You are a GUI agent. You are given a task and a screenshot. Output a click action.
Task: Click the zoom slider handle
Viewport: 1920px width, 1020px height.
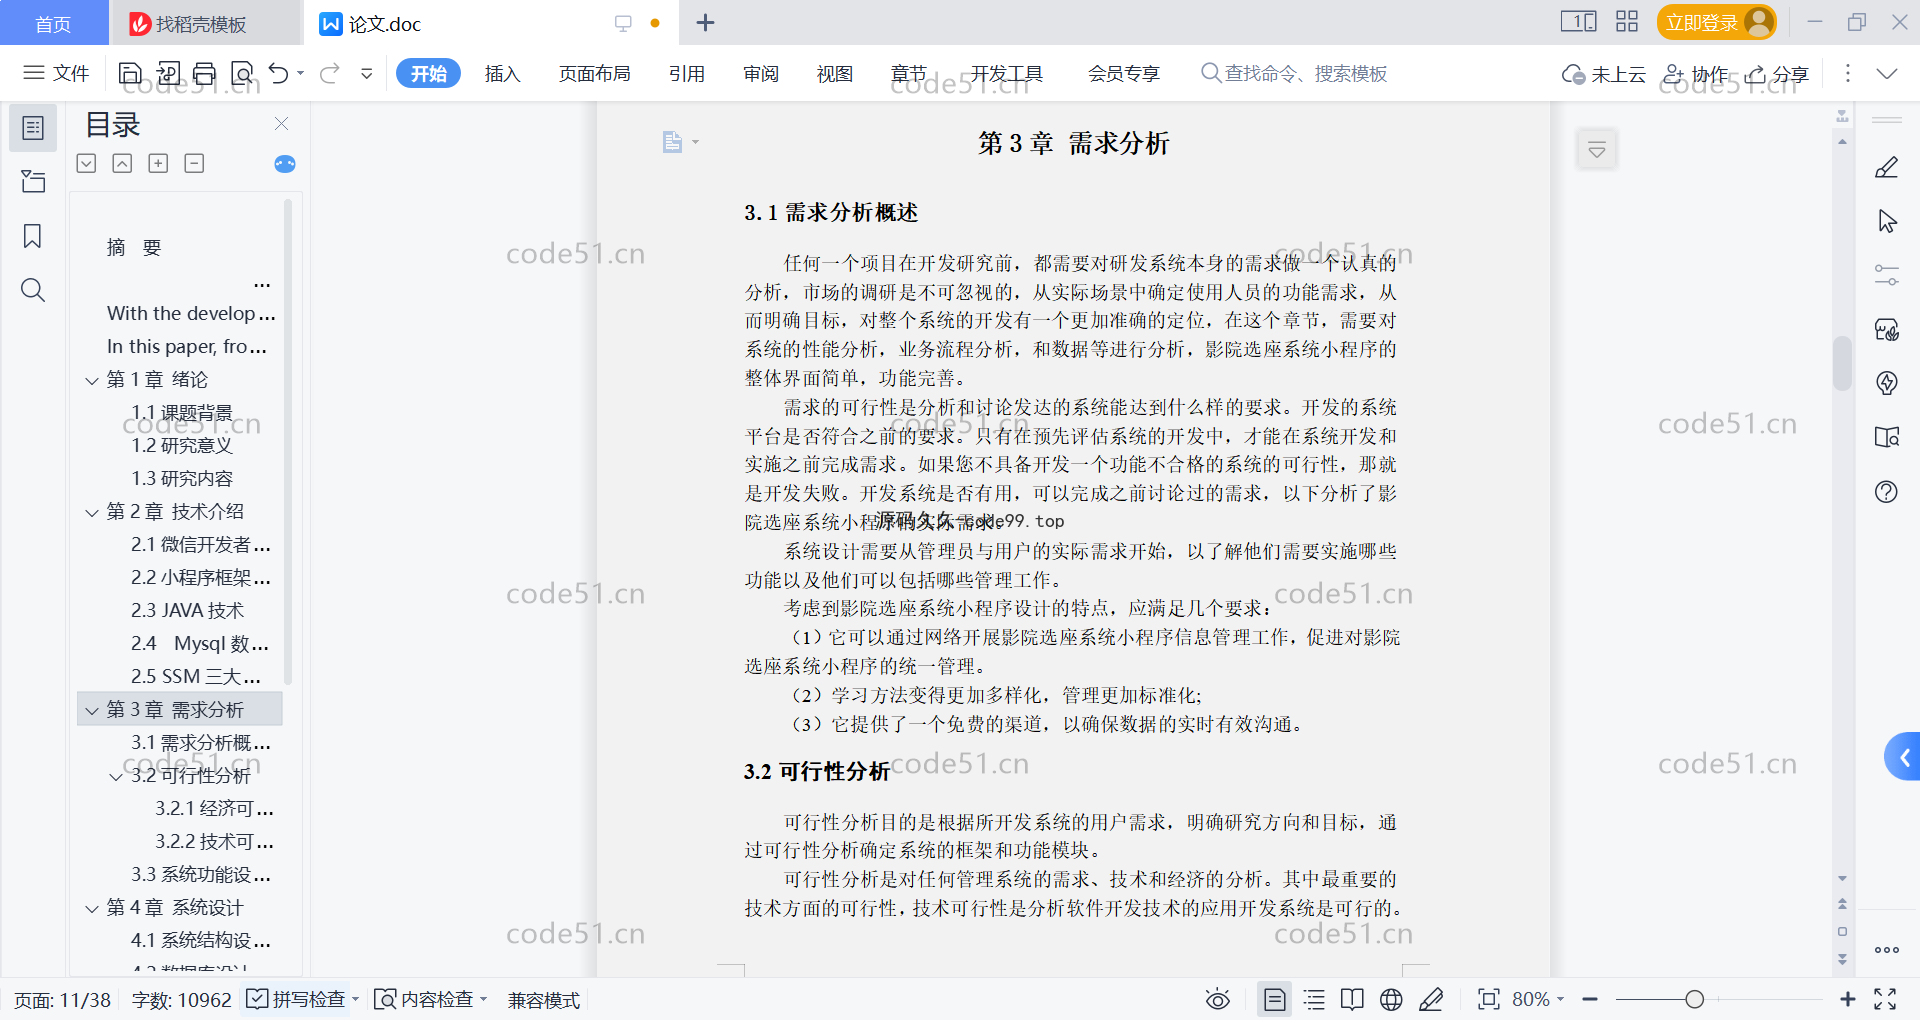(x=1694, y=999)
